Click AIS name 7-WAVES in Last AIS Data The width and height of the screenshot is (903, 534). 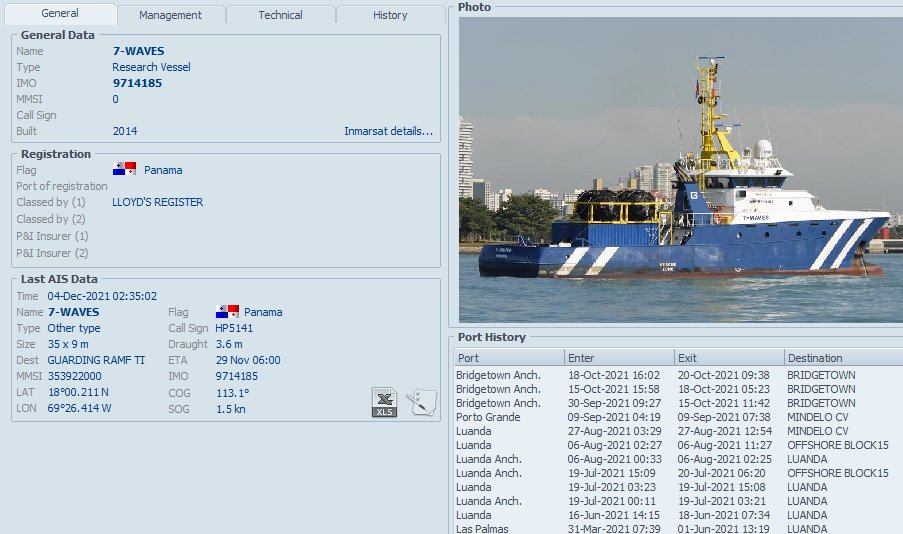point(73,312)
